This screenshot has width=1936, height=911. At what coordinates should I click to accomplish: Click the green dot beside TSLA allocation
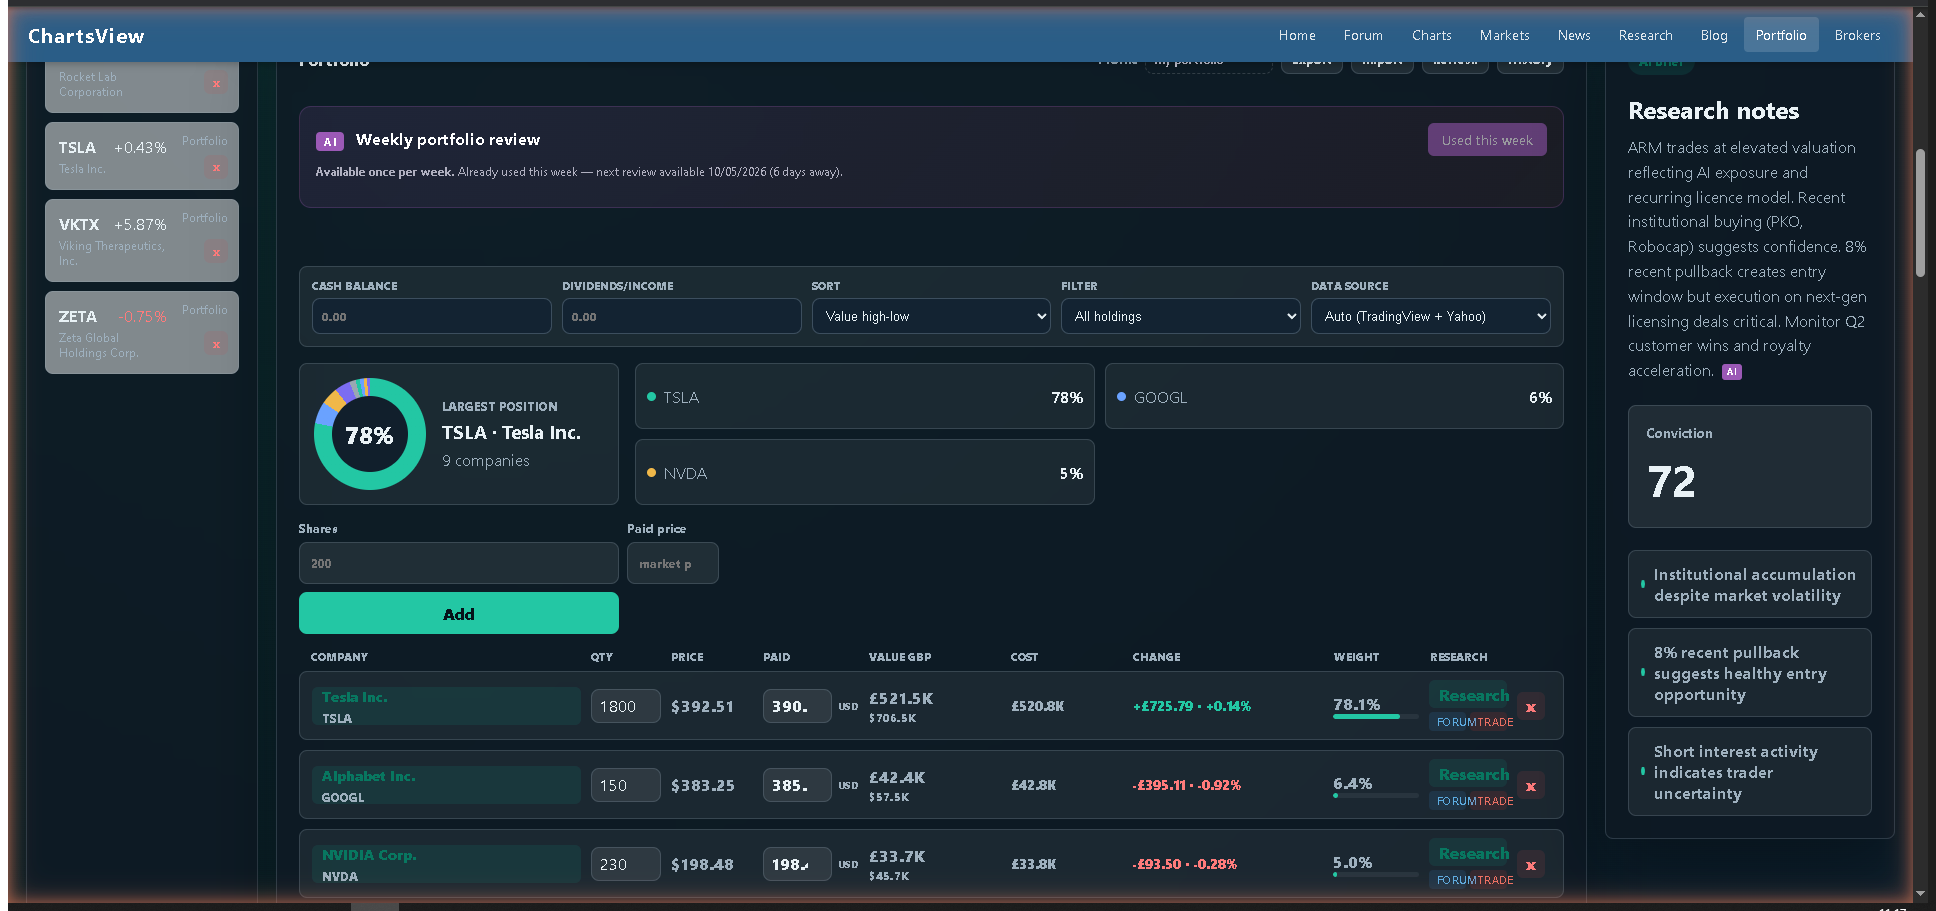[x=651, y=397]
